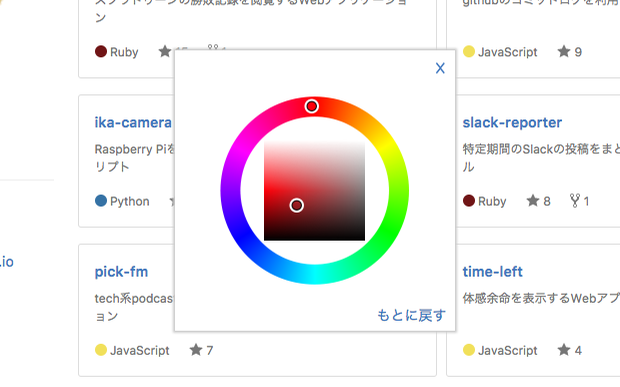Click the もとに戻す reset link
The image size is (620, 387).
411,315
